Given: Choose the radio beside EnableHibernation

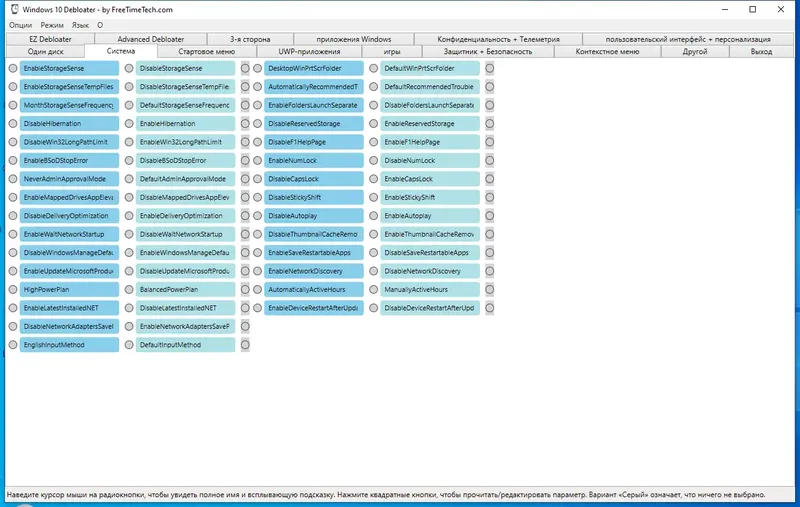Looking at the screenshot, I should 129,123.
